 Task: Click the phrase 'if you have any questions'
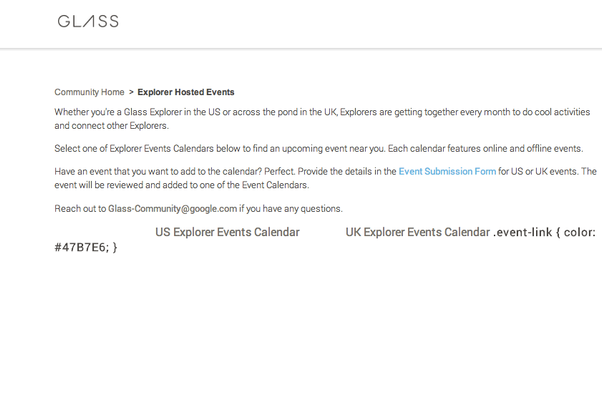tap(291, 208)
